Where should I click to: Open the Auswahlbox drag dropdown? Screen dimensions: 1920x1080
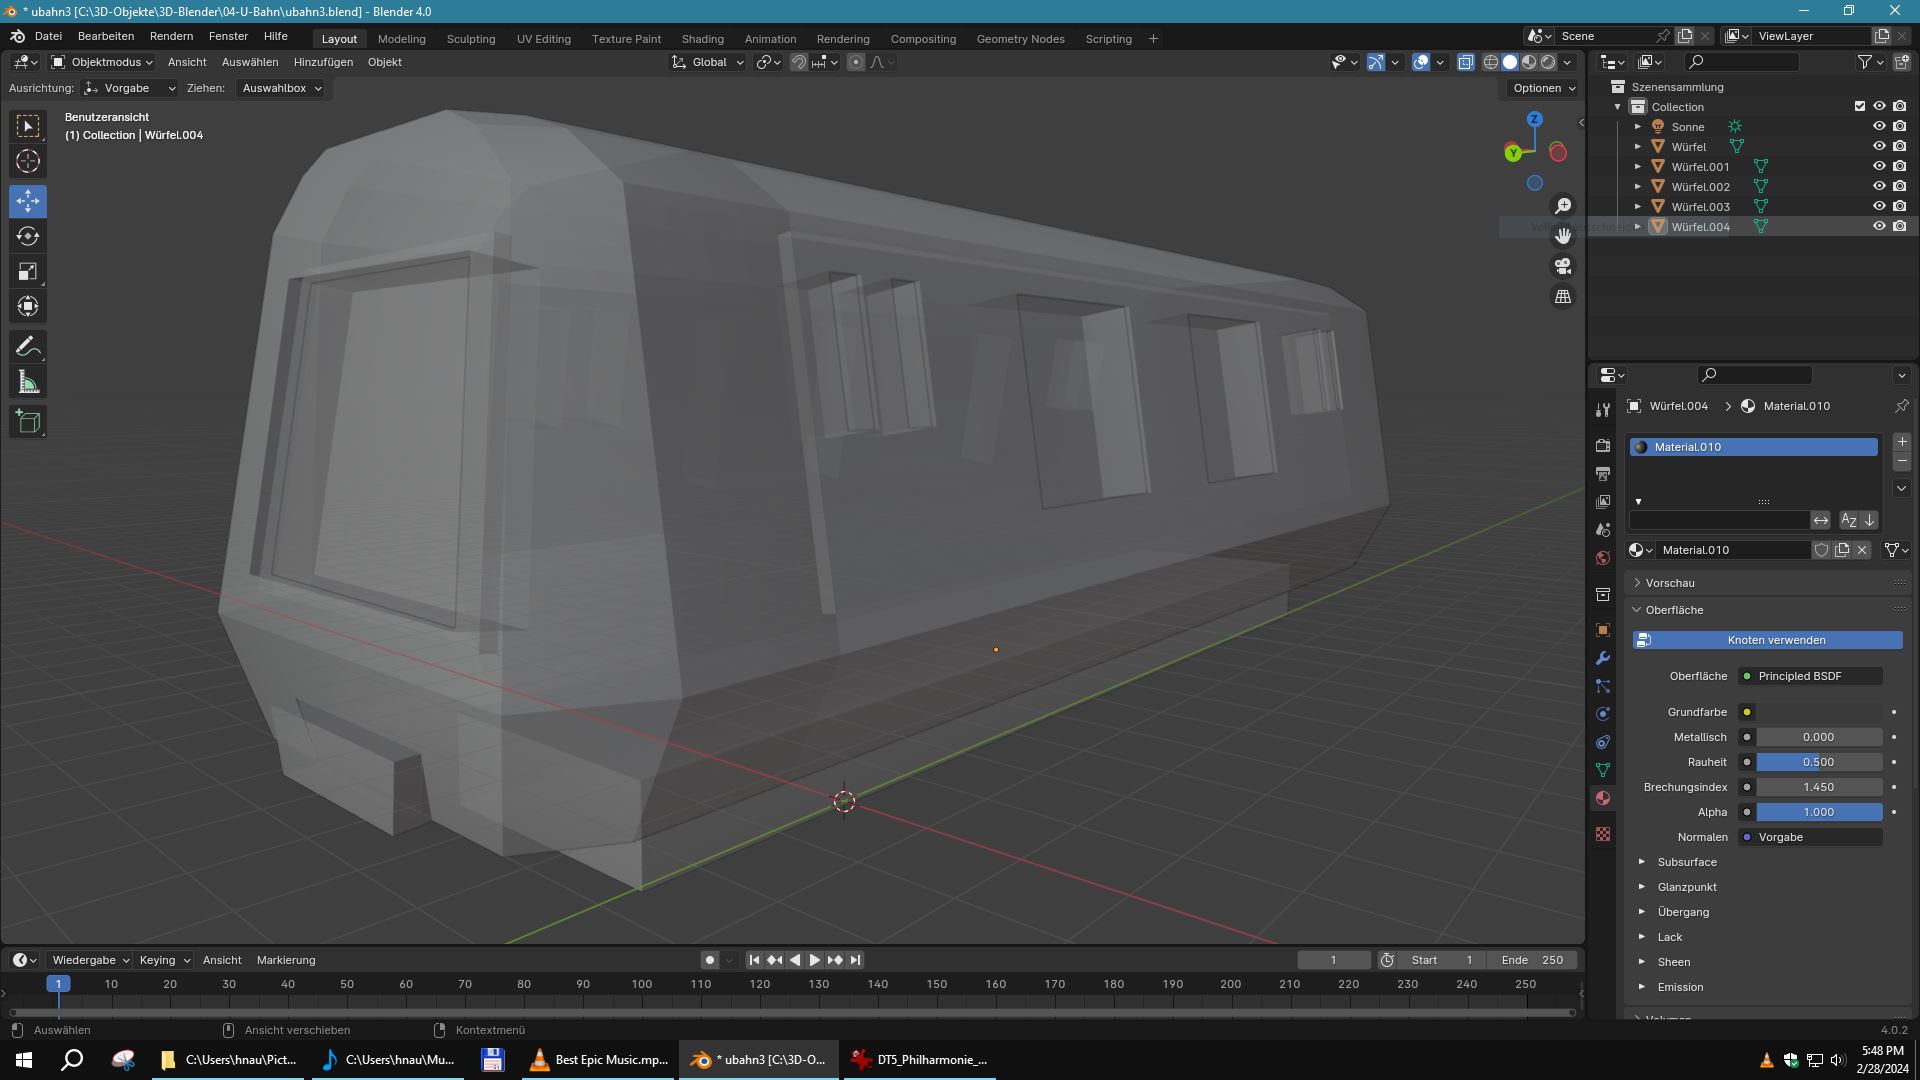click(281, 88)
